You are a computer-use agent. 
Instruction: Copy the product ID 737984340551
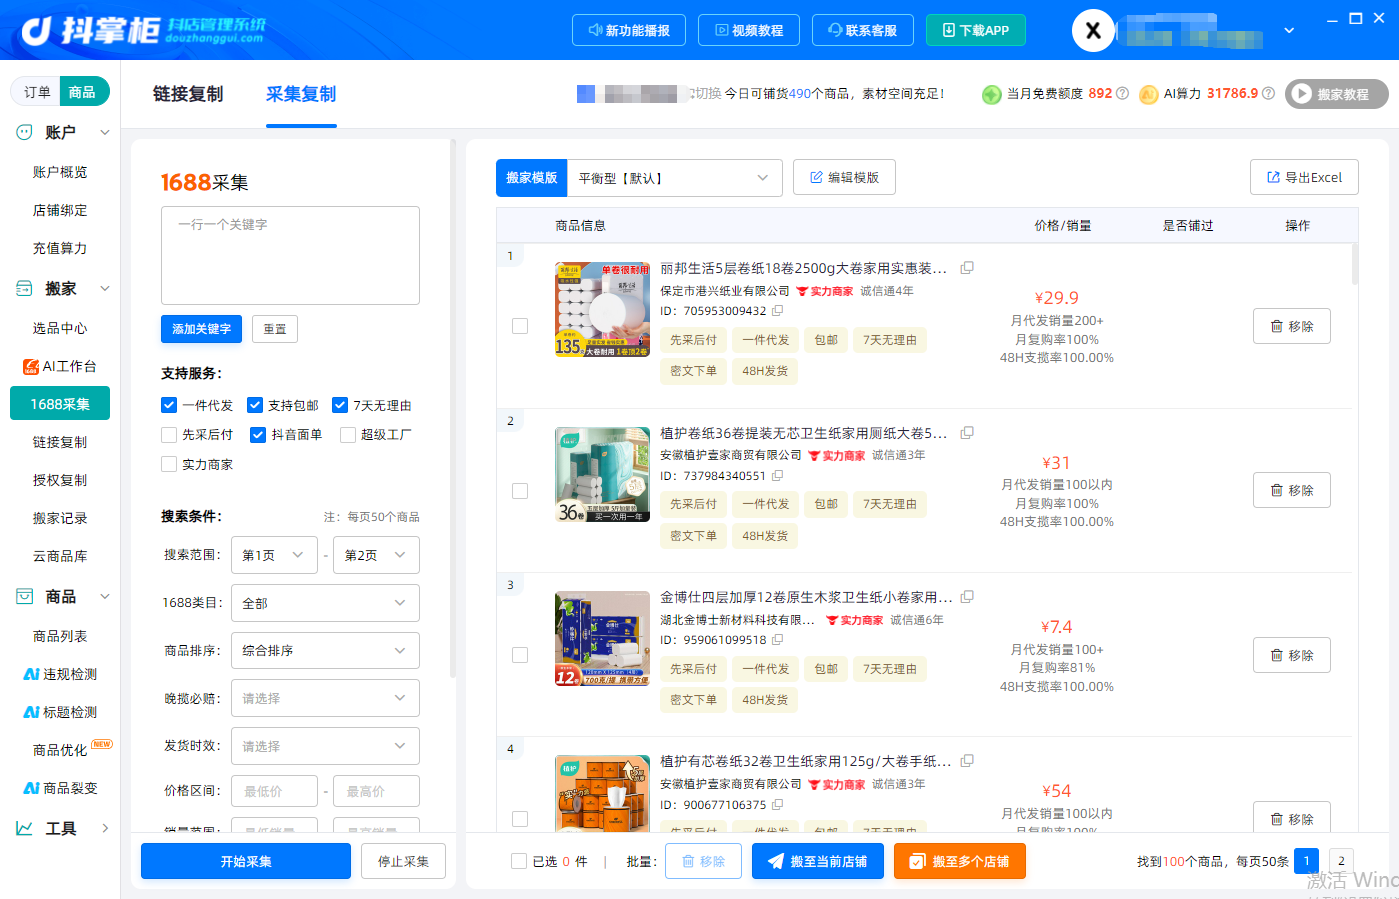point(778,476)
